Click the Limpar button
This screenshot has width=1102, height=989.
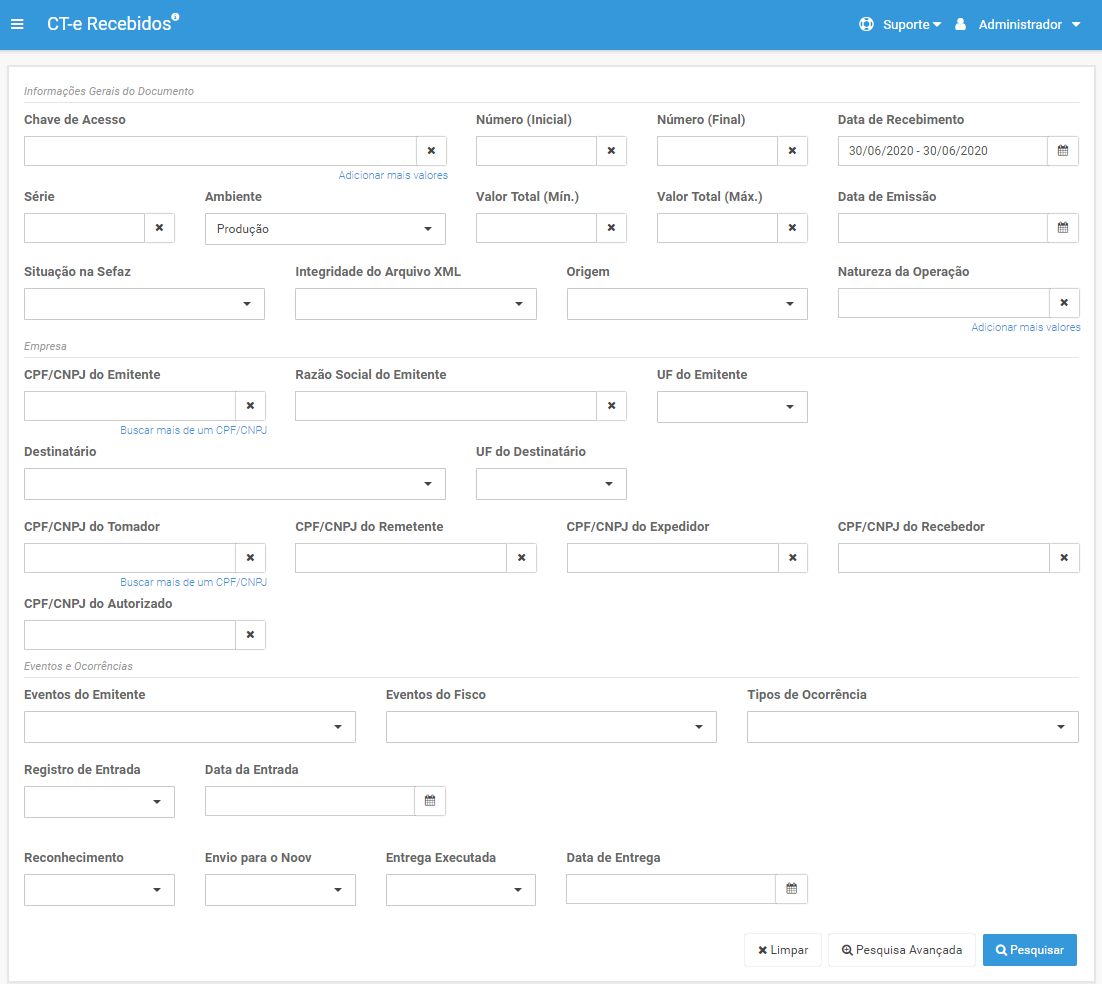782,951
